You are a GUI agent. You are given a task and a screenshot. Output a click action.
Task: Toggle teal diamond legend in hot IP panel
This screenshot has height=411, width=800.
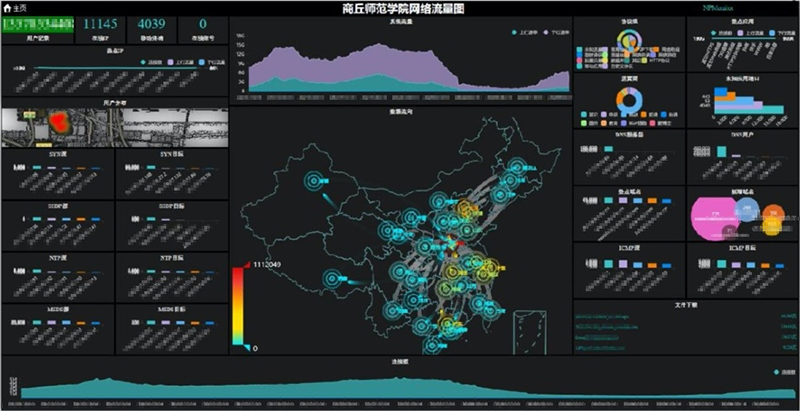click(x=144, y=62)
